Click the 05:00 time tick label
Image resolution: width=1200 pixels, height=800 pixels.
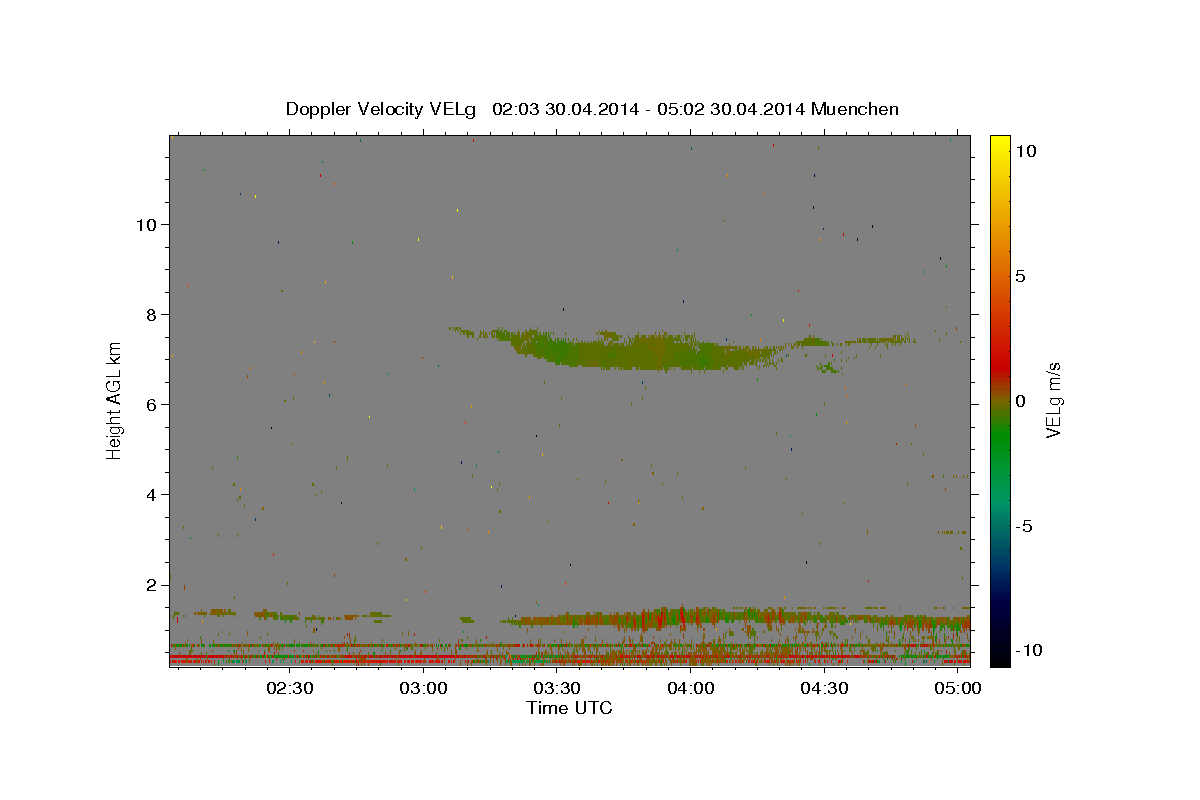958,689
